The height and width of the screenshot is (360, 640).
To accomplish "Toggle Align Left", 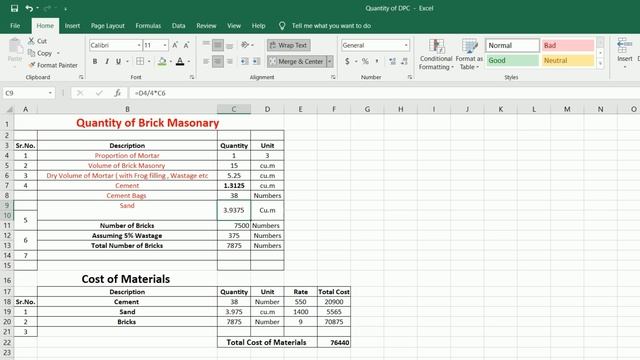I will click(x=206, y=61).
